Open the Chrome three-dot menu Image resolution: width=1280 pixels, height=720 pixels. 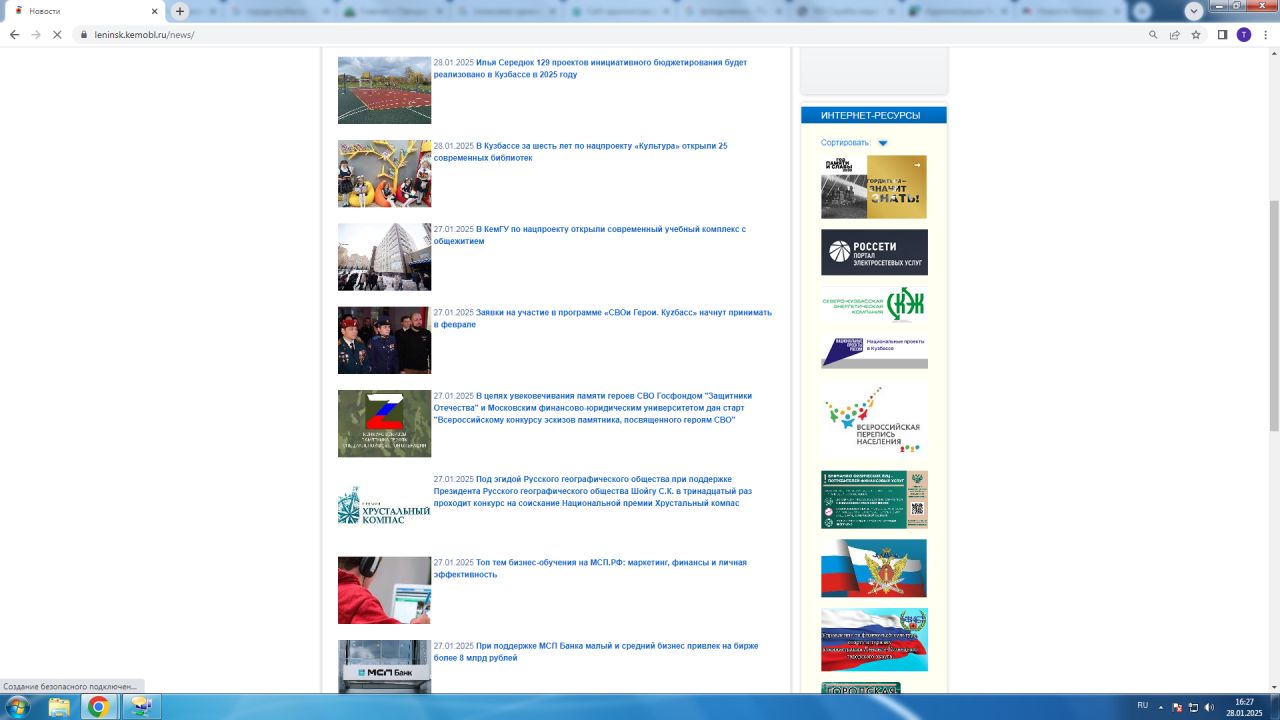1265,34
